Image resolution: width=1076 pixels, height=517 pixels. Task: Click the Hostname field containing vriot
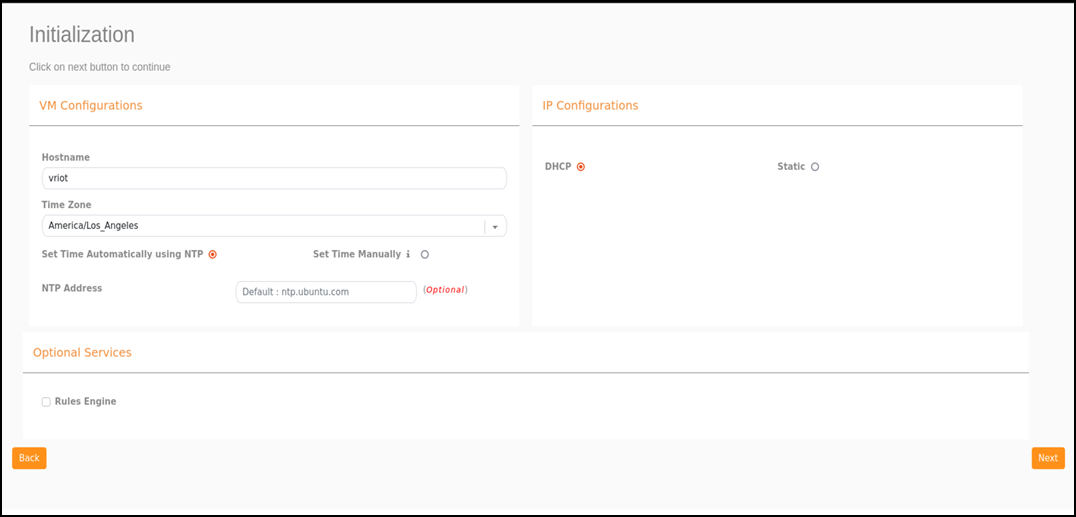274,178
